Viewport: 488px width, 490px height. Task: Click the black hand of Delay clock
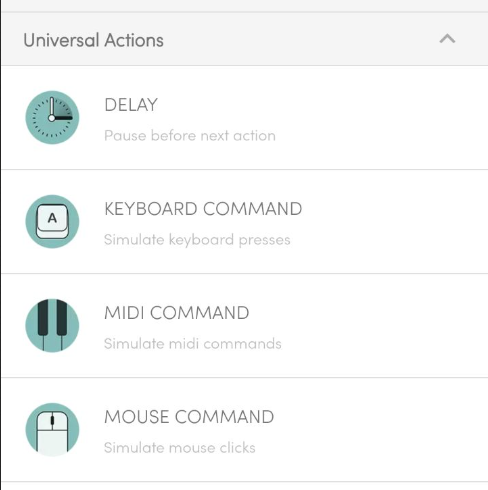click(x=63, y=118)
